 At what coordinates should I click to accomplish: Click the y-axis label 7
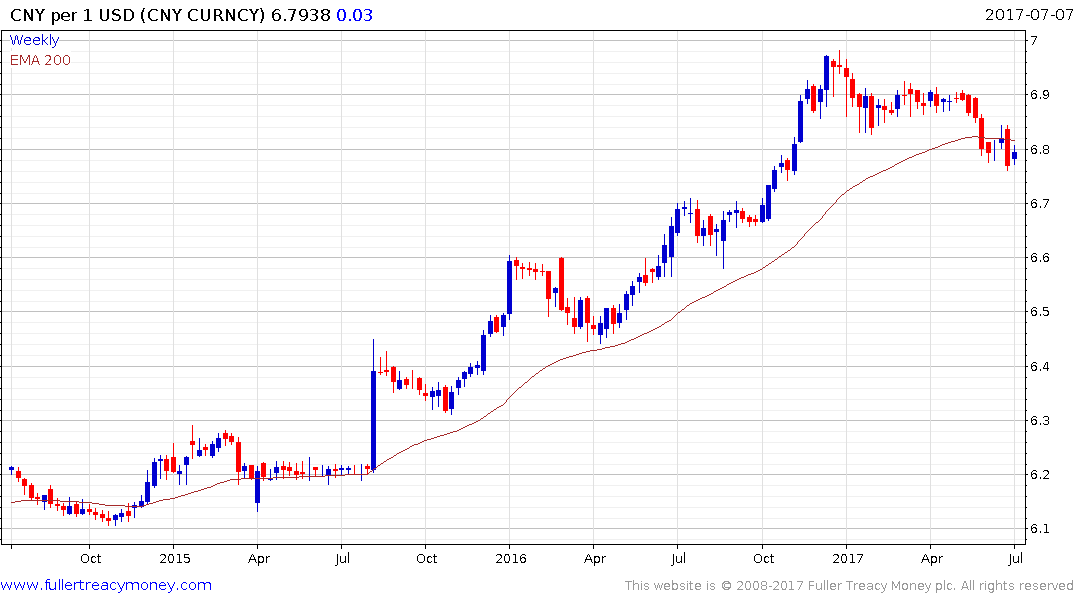click(1034, 40)
